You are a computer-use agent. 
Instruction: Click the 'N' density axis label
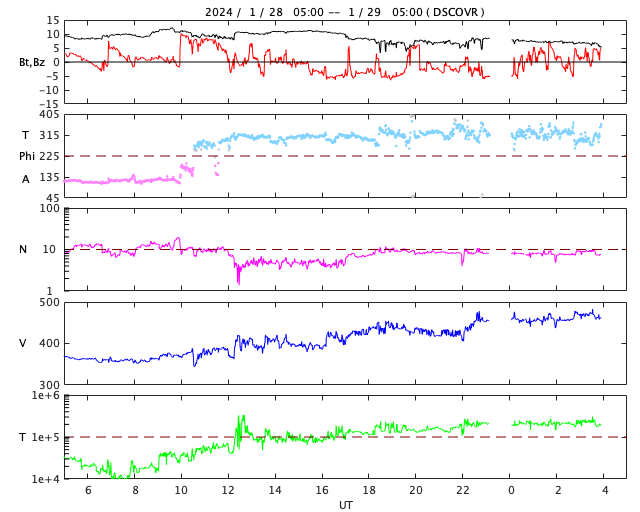23,249
